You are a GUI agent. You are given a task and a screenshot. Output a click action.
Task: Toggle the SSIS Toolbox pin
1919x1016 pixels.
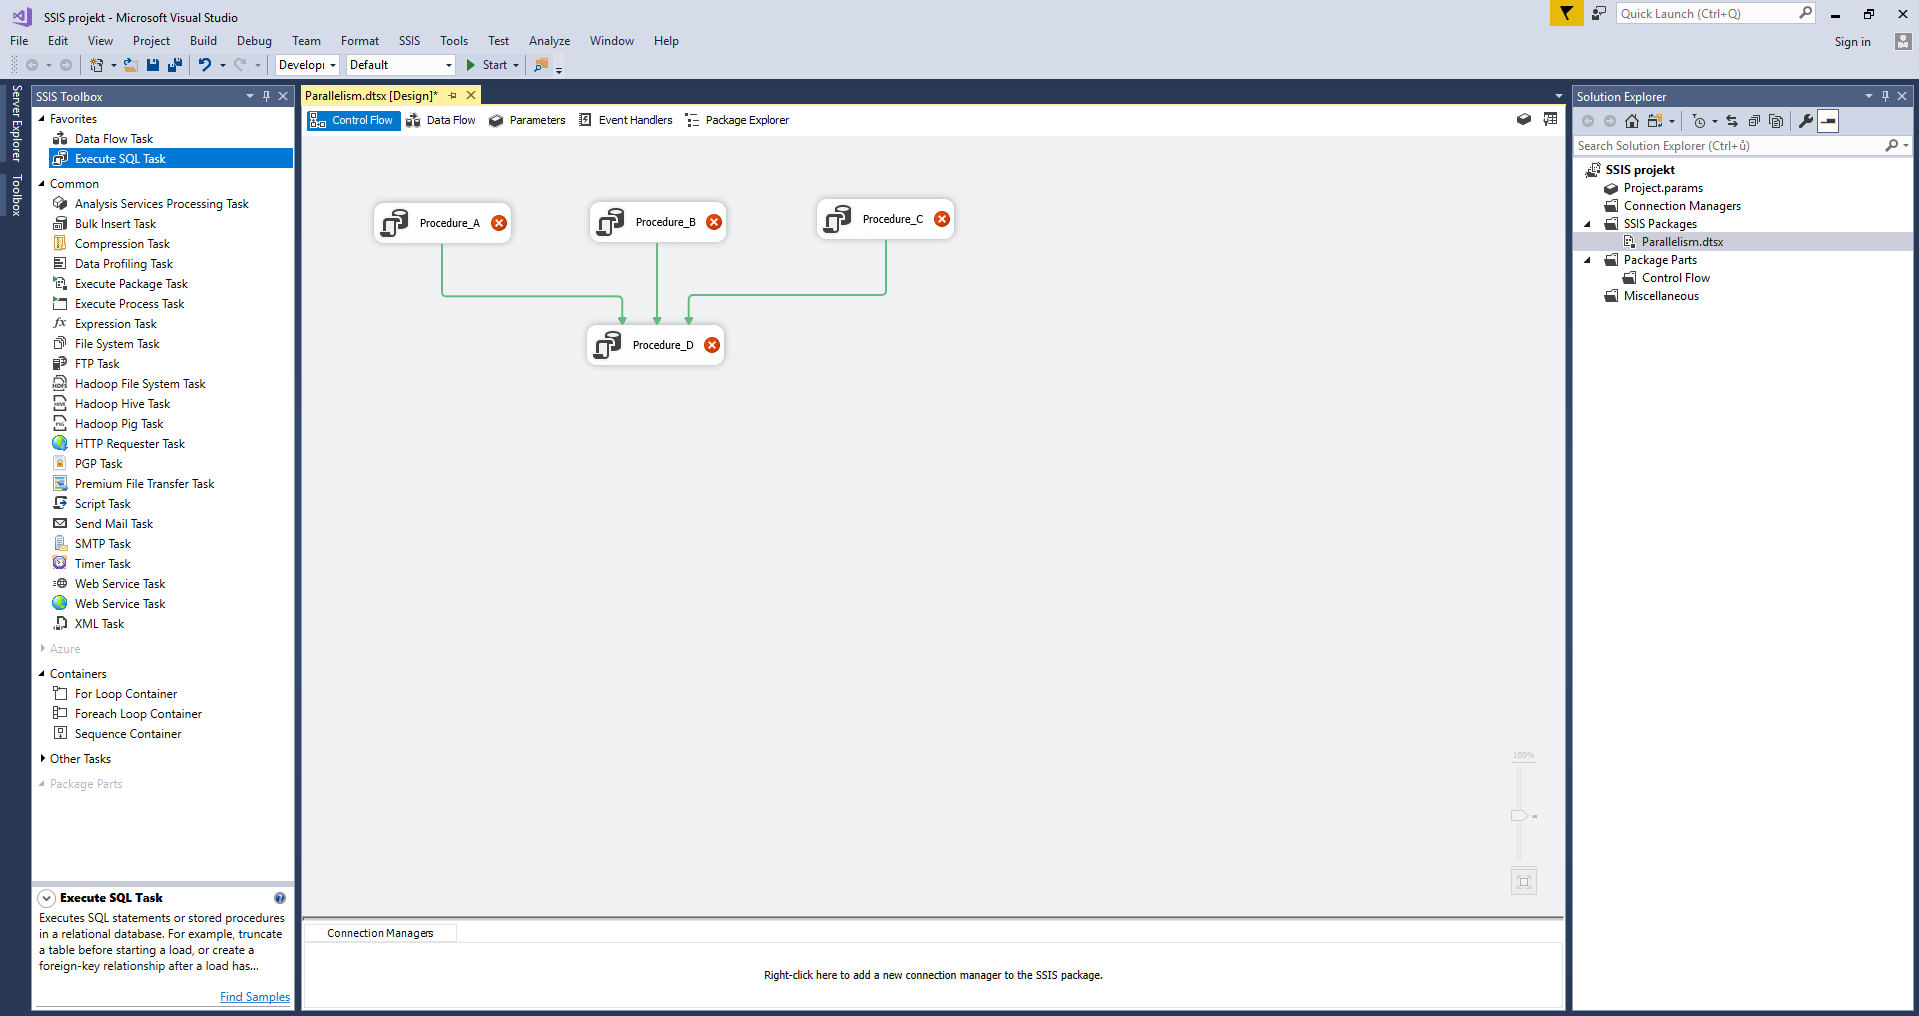[x=266, y=96]
